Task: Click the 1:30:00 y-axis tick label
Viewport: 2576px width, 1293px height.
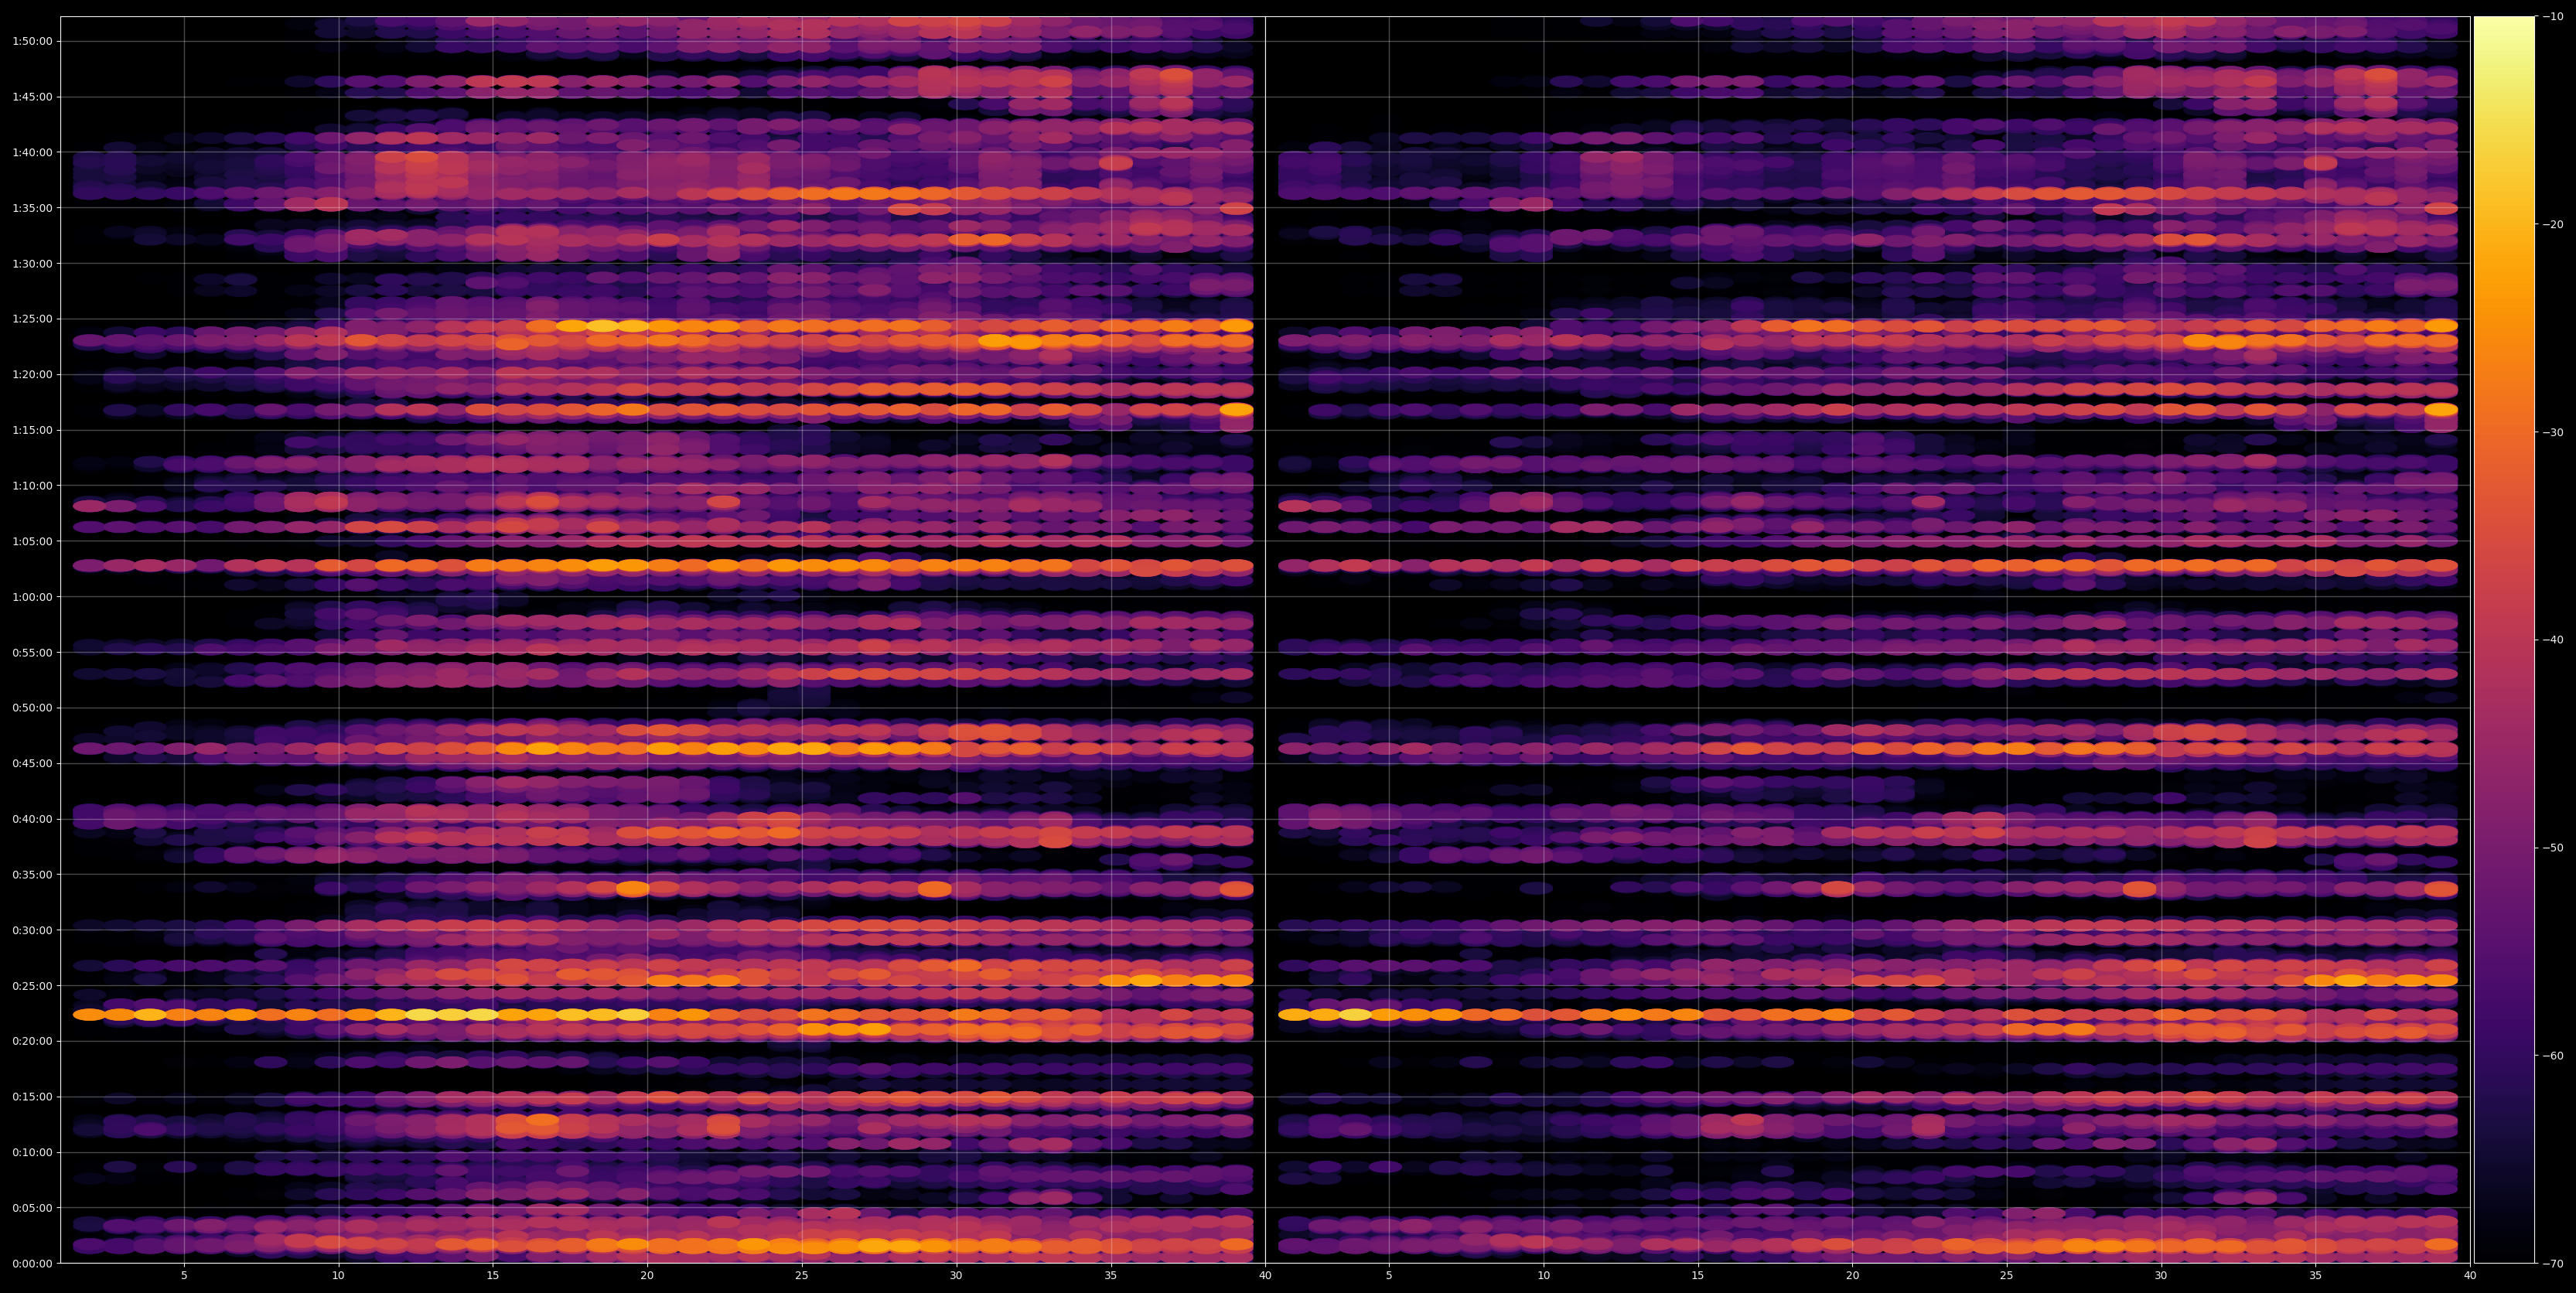Action: pyautogui.click(x=32, y=263)
